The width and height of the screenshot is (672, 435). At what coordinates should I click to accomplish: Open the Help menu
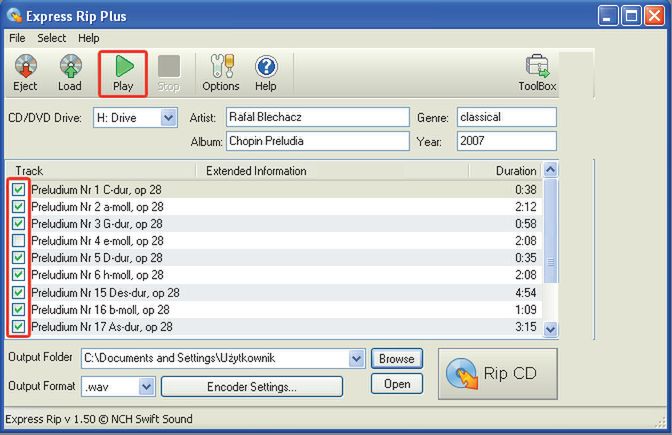click(x=89, y=38)
